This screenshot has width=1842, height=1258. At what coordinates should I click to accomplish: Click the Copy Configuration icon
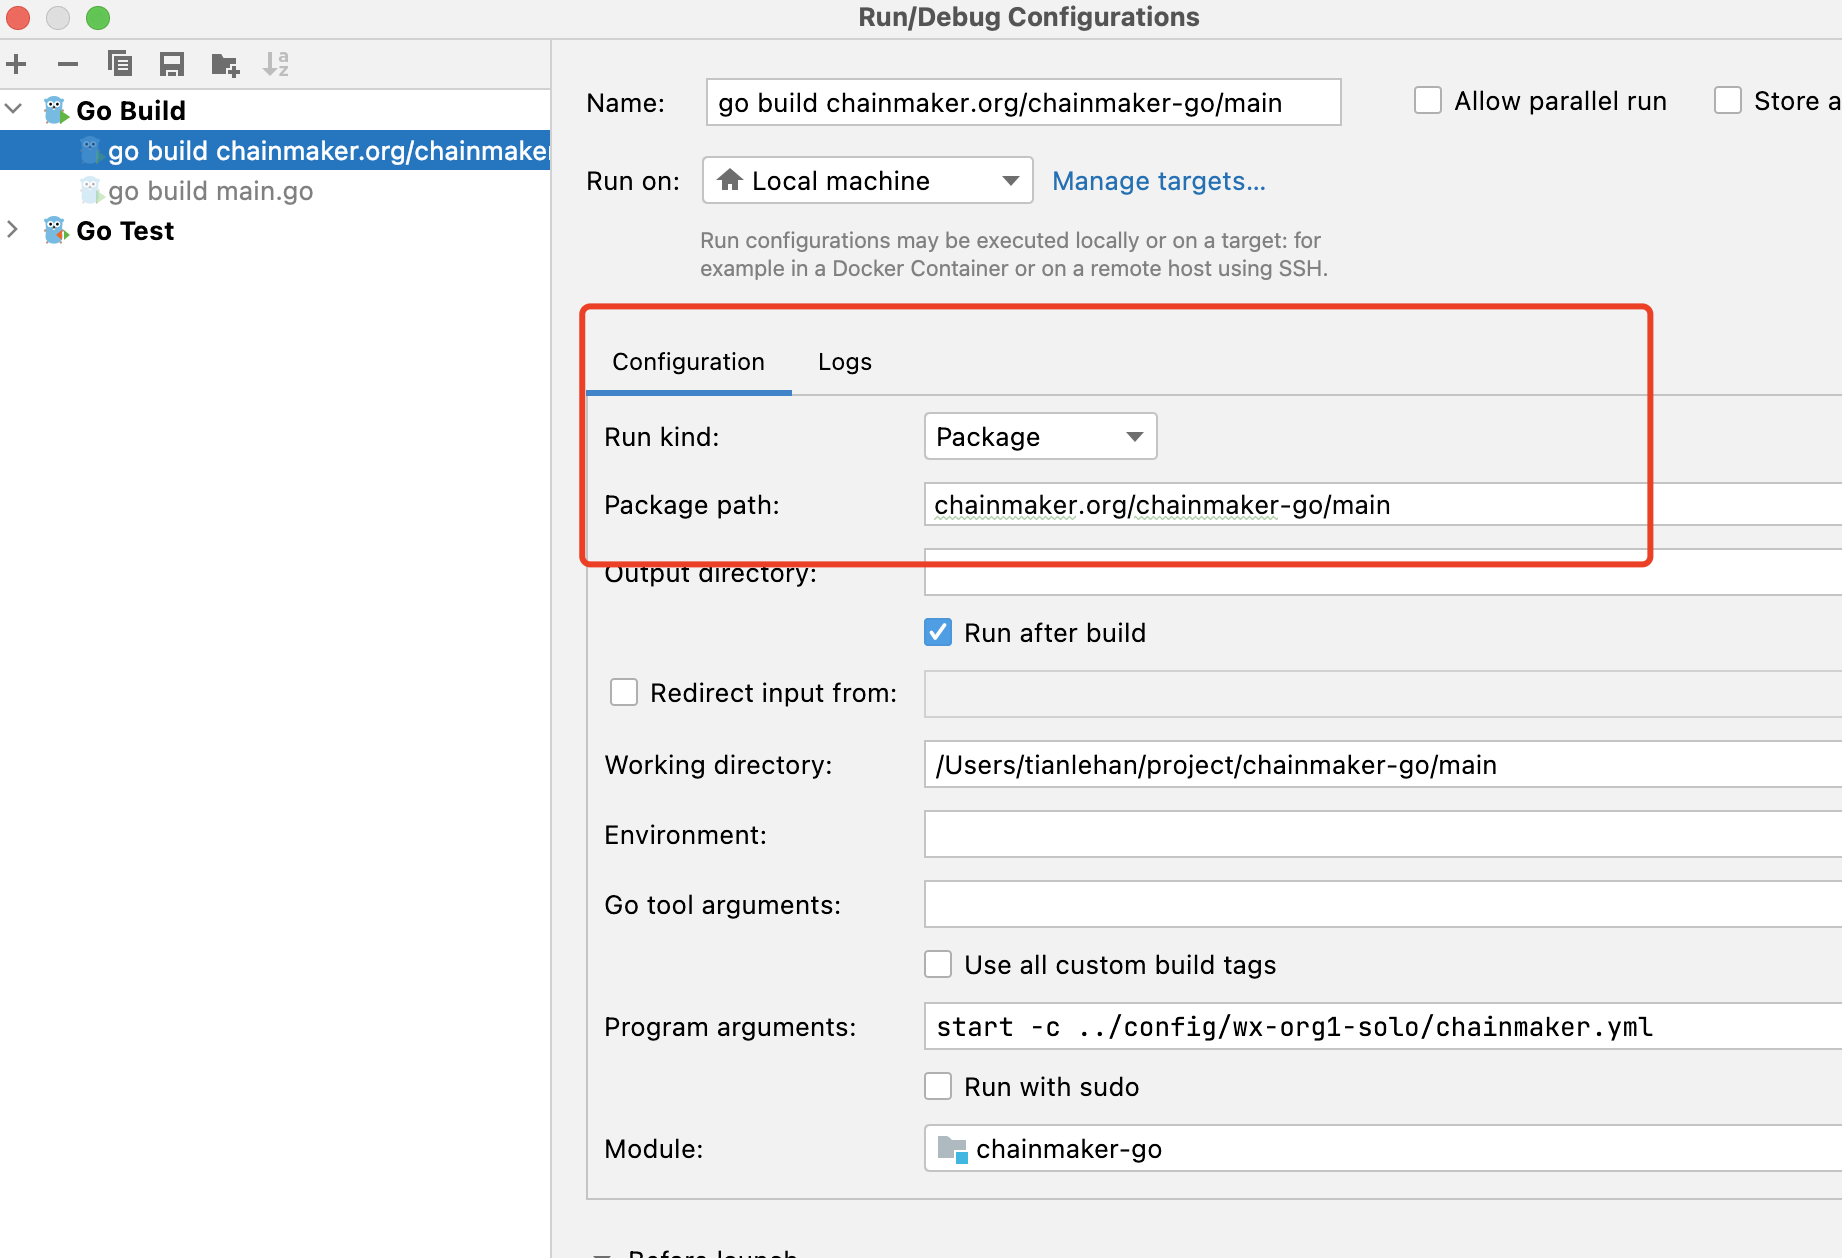[x=120, y=65]
